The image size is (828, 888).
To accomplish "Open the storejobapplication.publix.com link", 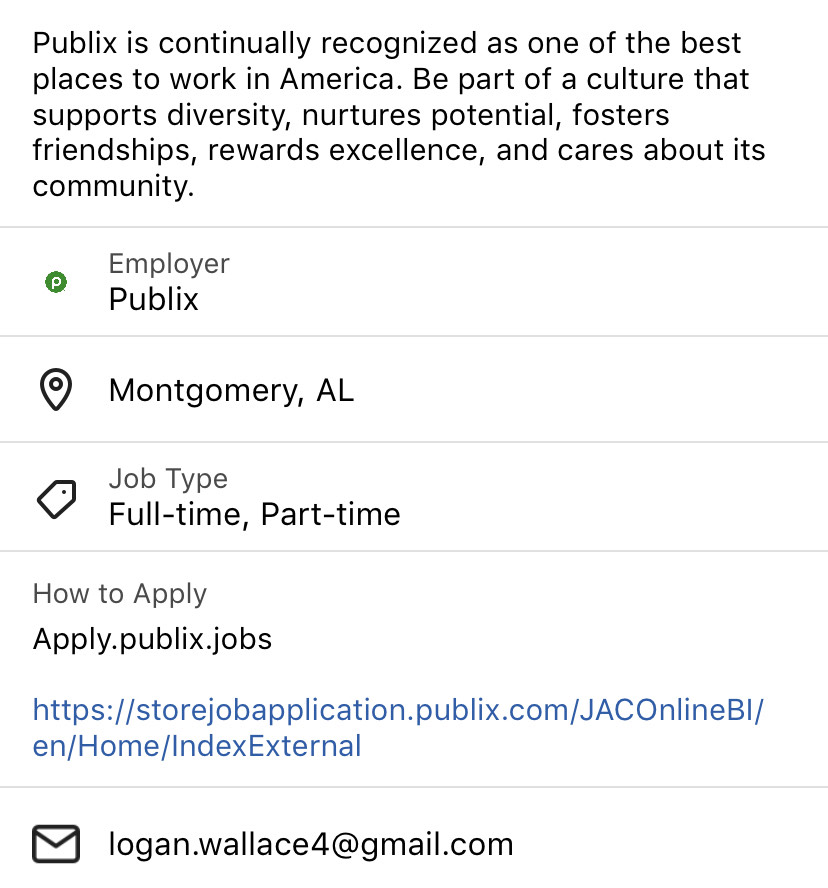I will pyautogui.click(x=398, y=727).
